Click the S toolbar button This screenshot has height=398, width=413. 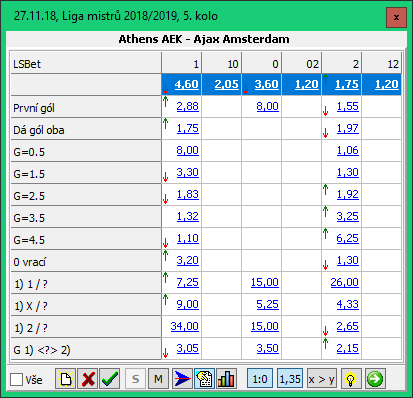coord(135,379)
